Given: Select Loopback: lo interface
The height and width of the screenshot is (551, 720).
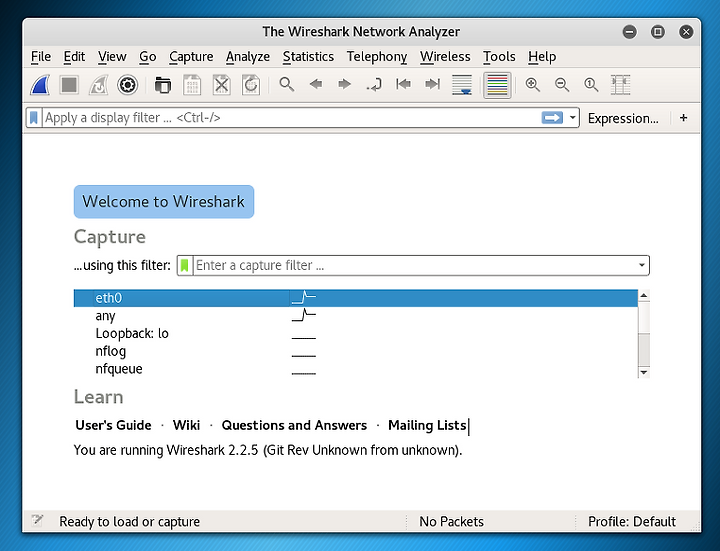Looking at the screenshot, I should coord(356,333).
